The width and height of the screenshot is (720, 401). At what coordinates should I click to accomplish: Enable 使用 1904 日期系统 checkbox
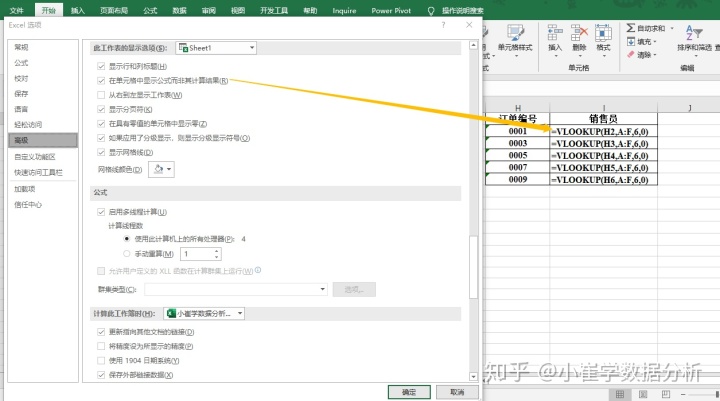click(x=101, y=361)
